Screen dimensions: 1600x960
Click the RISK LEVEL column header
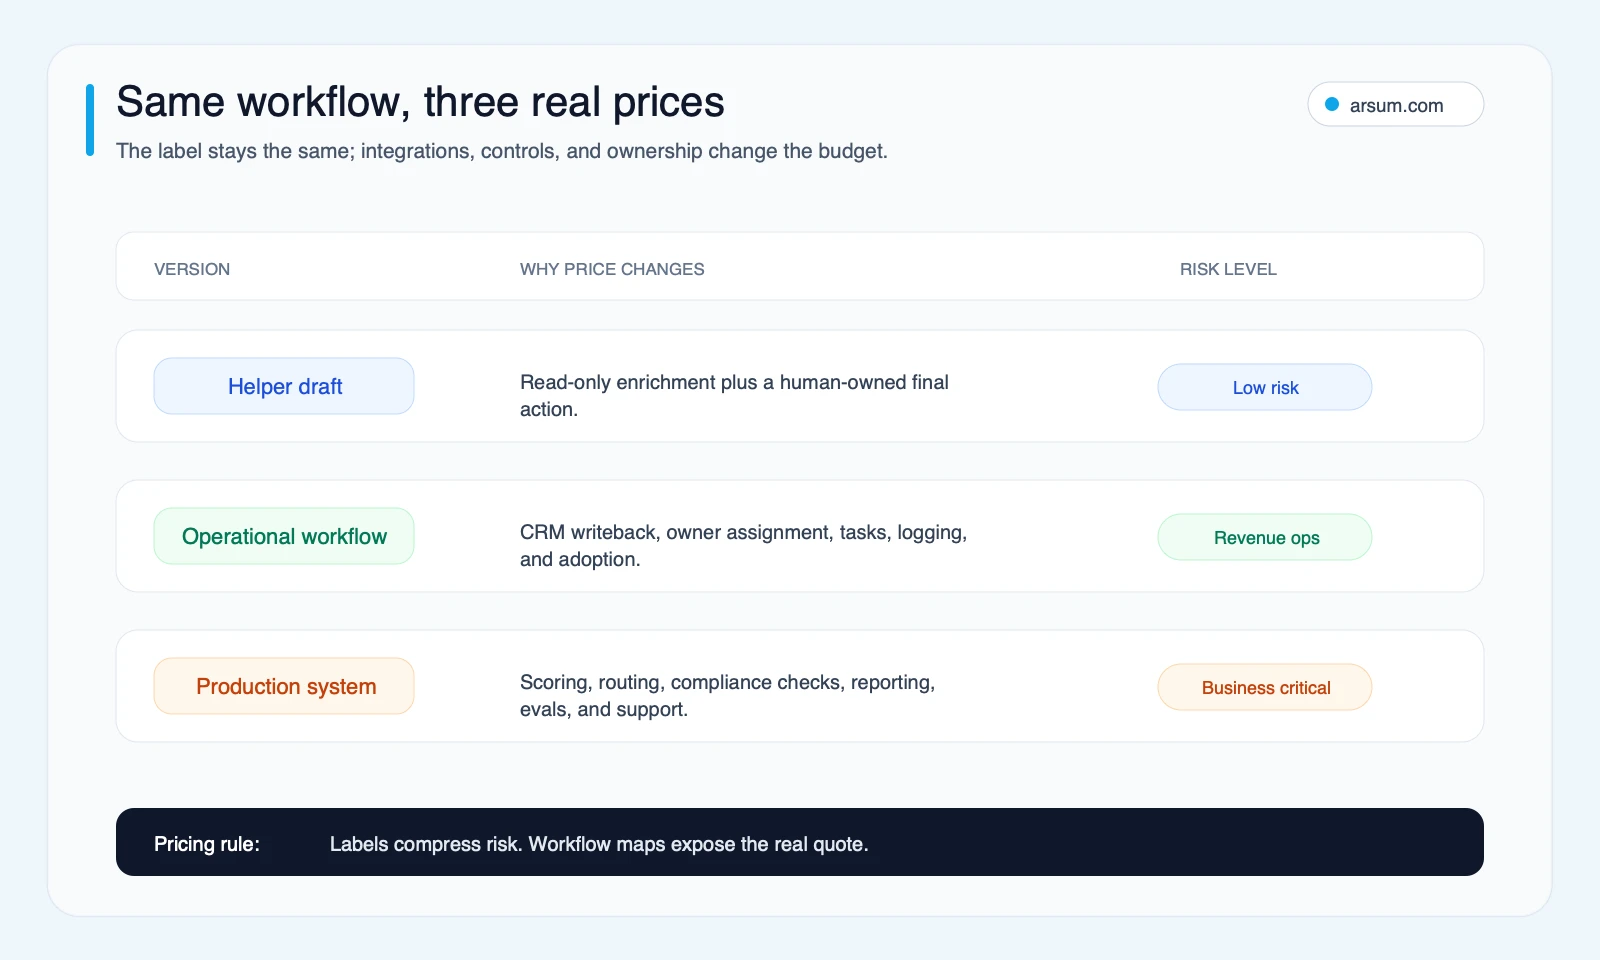[1228, 269]
